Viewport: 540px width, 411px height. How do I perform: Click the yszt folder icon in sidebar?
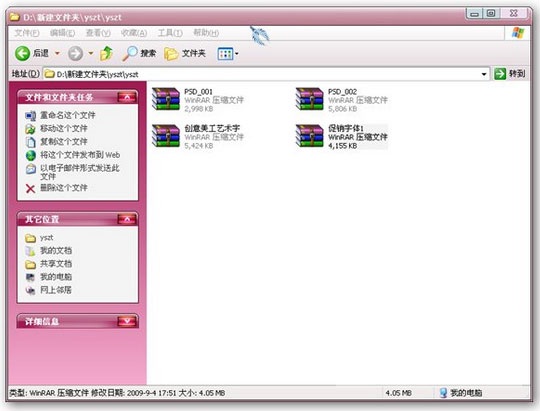30,238
